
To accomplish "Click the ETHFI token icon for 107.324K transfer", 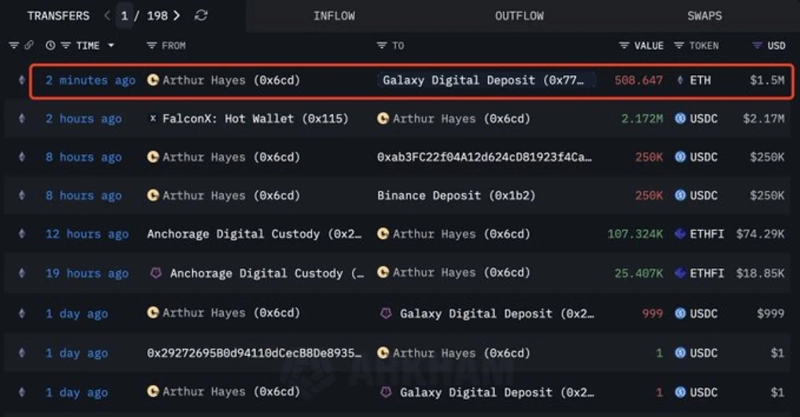I will point(680,234).
